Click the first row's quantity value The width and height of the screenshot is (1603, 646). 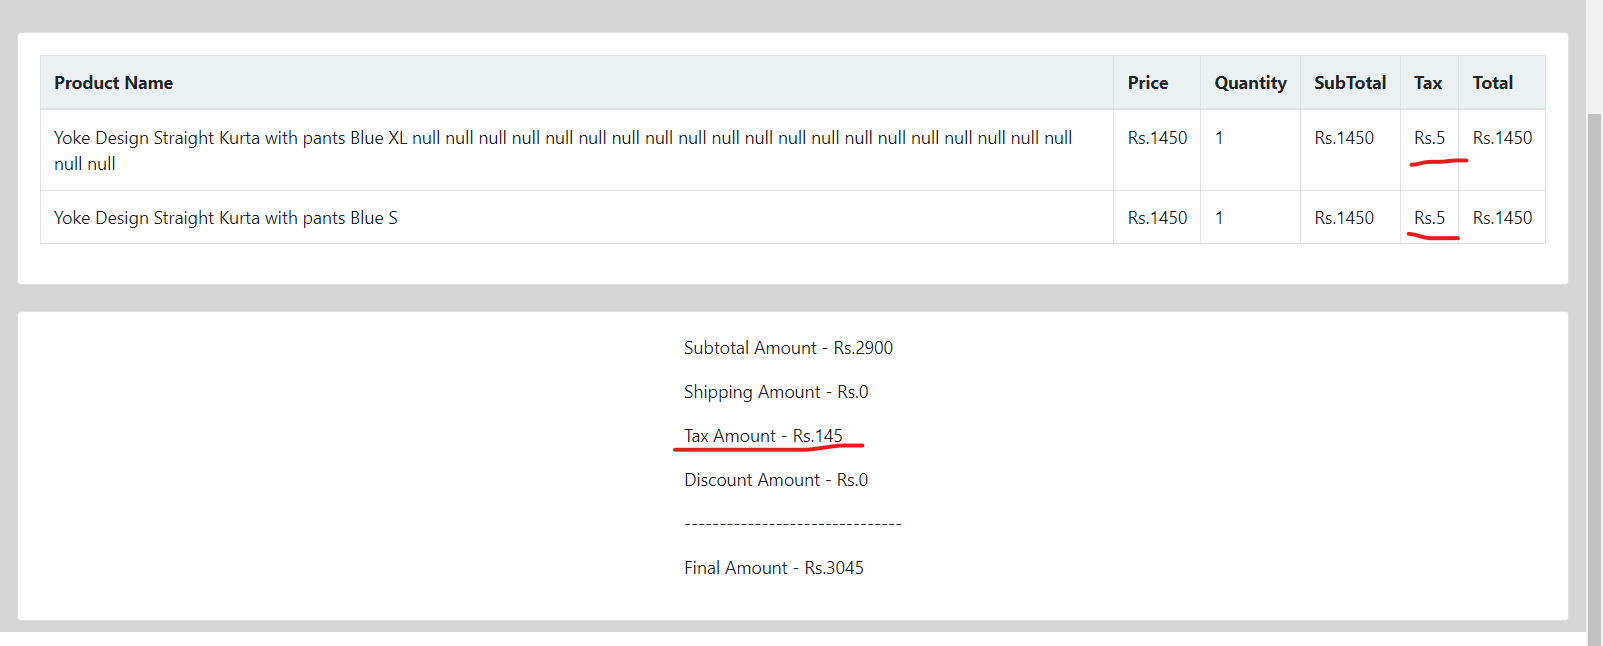[1219, 138]
